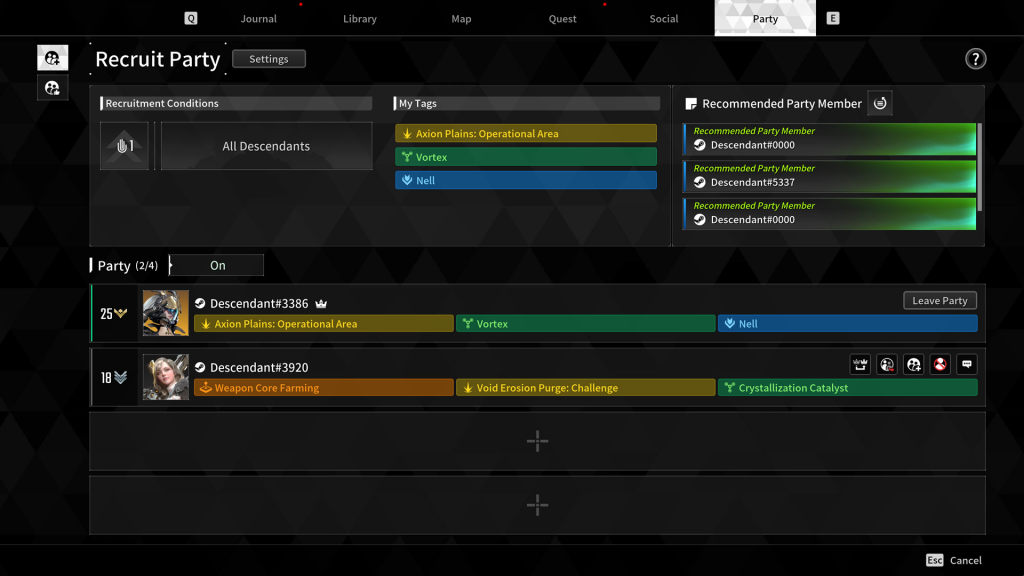Viewport: 1024px width, 576px height.
Task: Refresh the Recommended Party Member list
Action: 880,103
